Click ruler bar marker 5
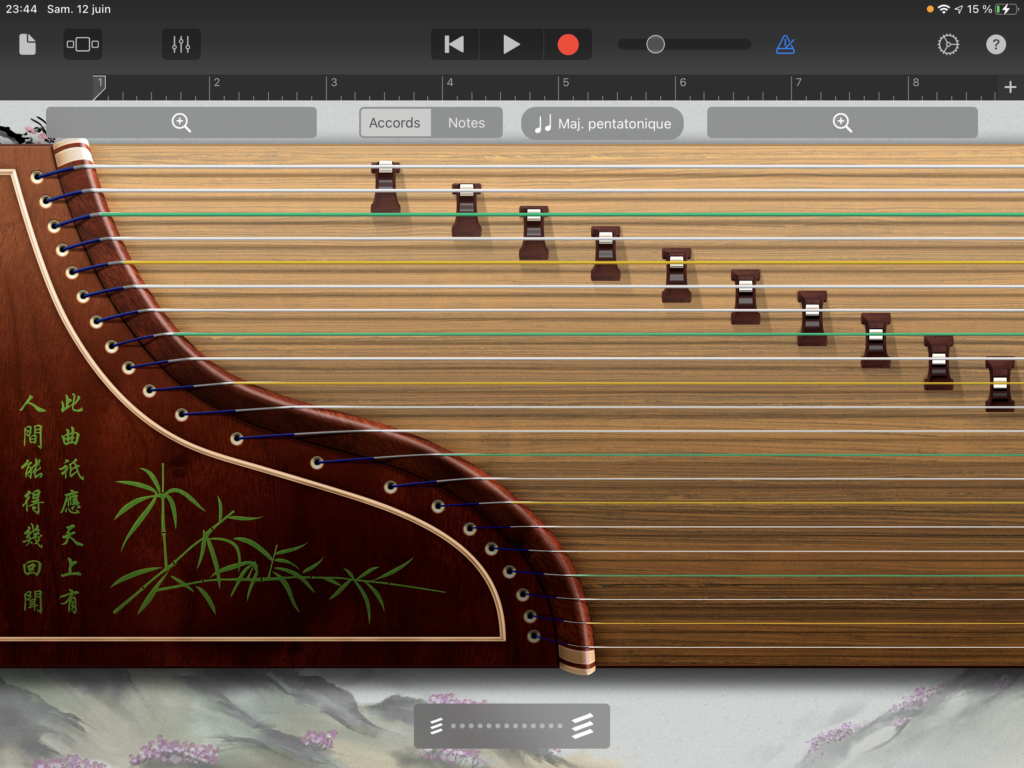Image resolution: width=1024 pixels, height=768 pixels. click(566, 84)
